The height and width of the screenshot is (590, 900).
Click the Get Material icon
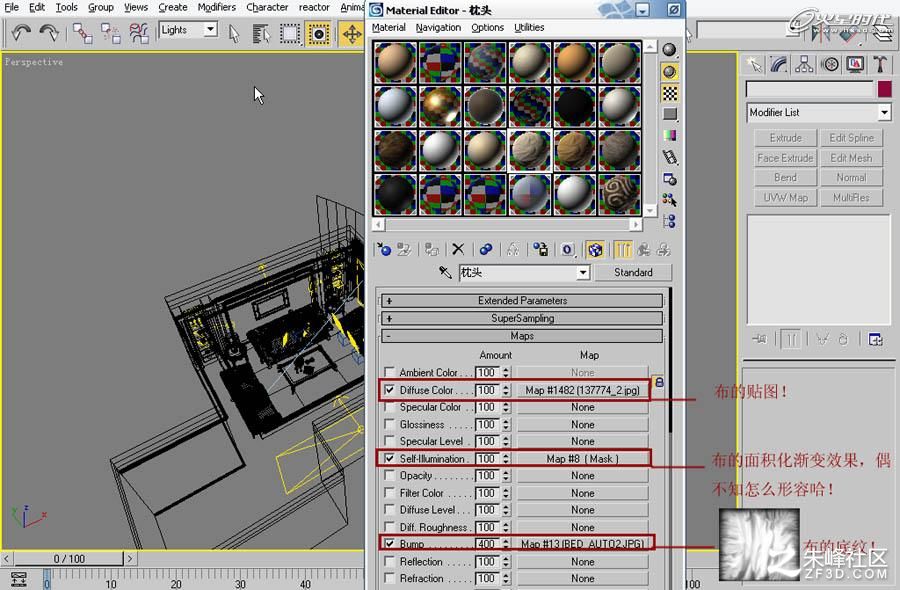(x=383, y=249)
